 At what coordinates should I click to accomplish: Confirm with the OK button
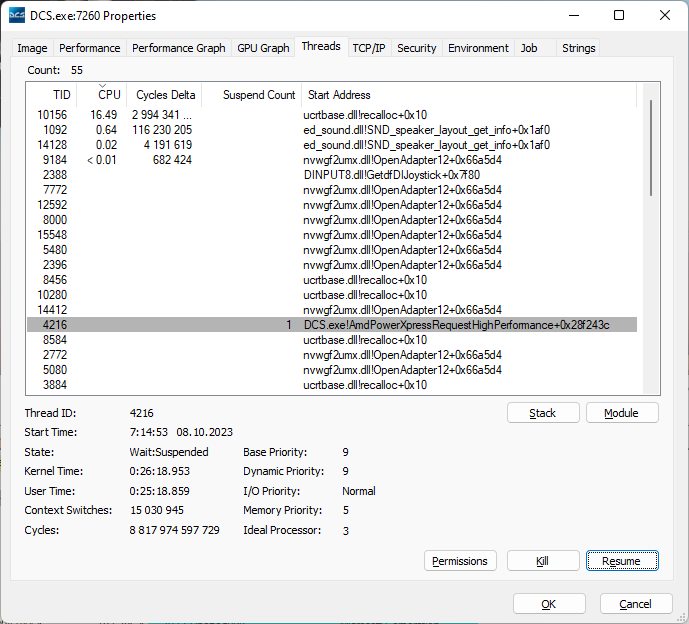coord(549,604)
